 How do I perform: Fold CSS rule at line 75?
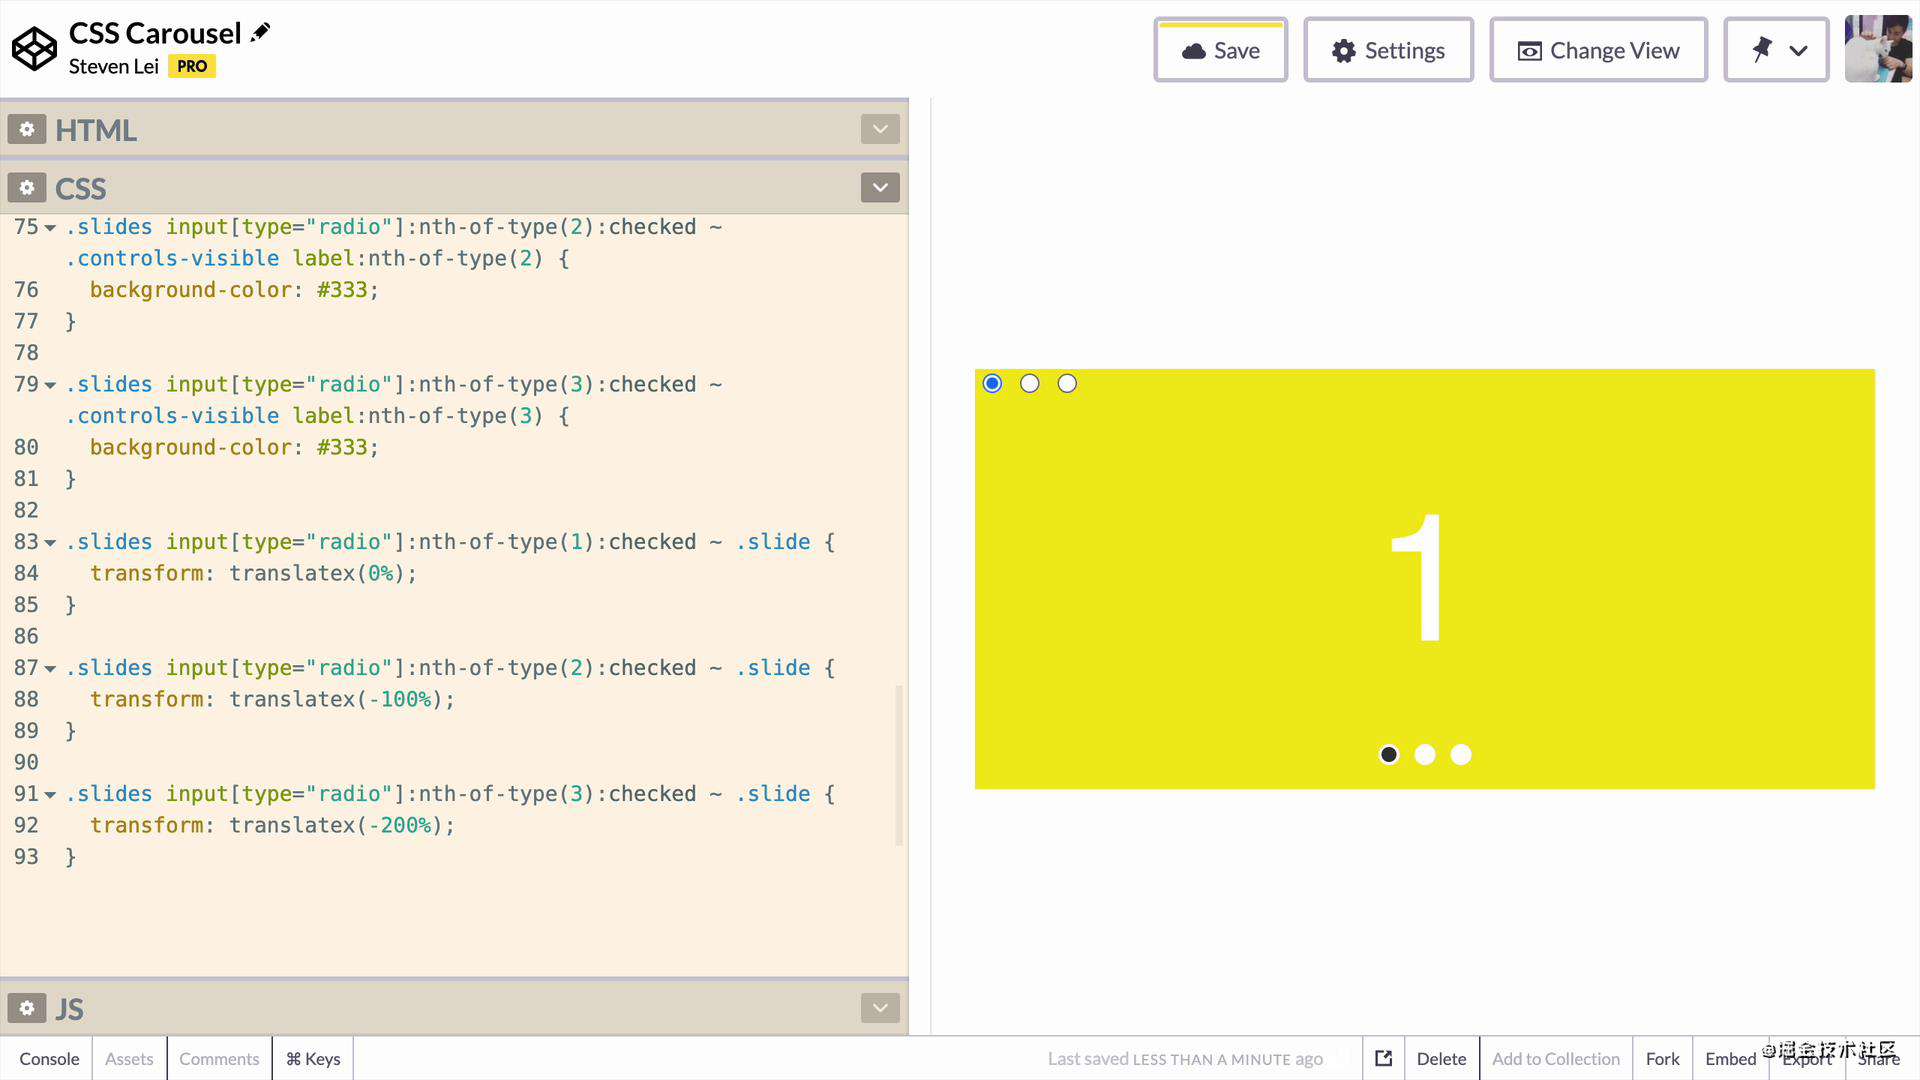pos(50,228)
